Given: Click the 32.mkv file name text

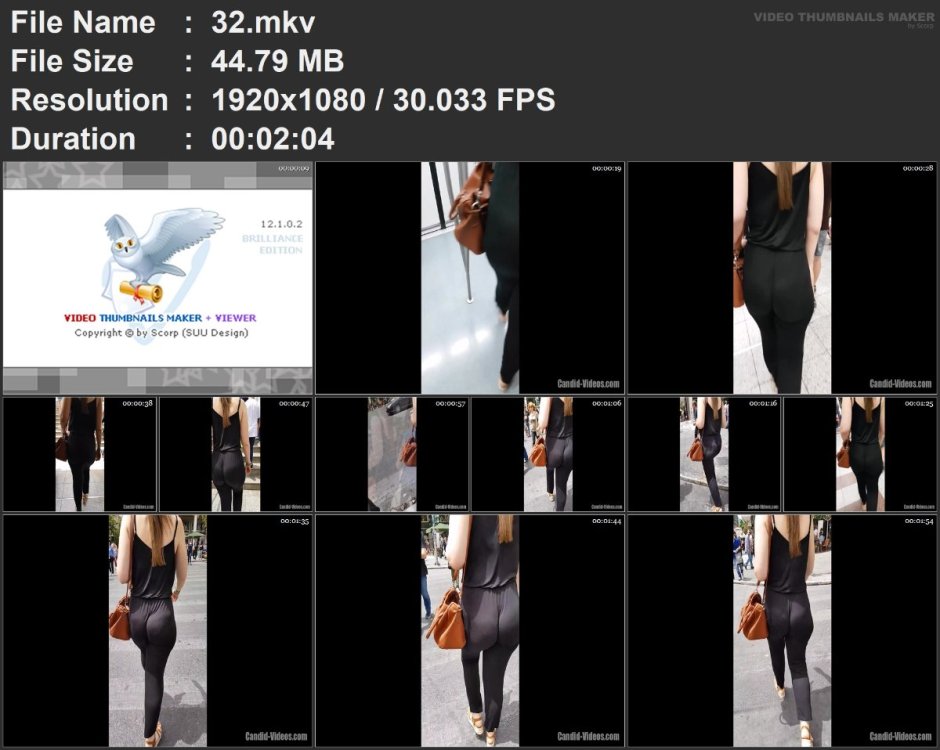Looking at the screenshot, I should point(263,23).
